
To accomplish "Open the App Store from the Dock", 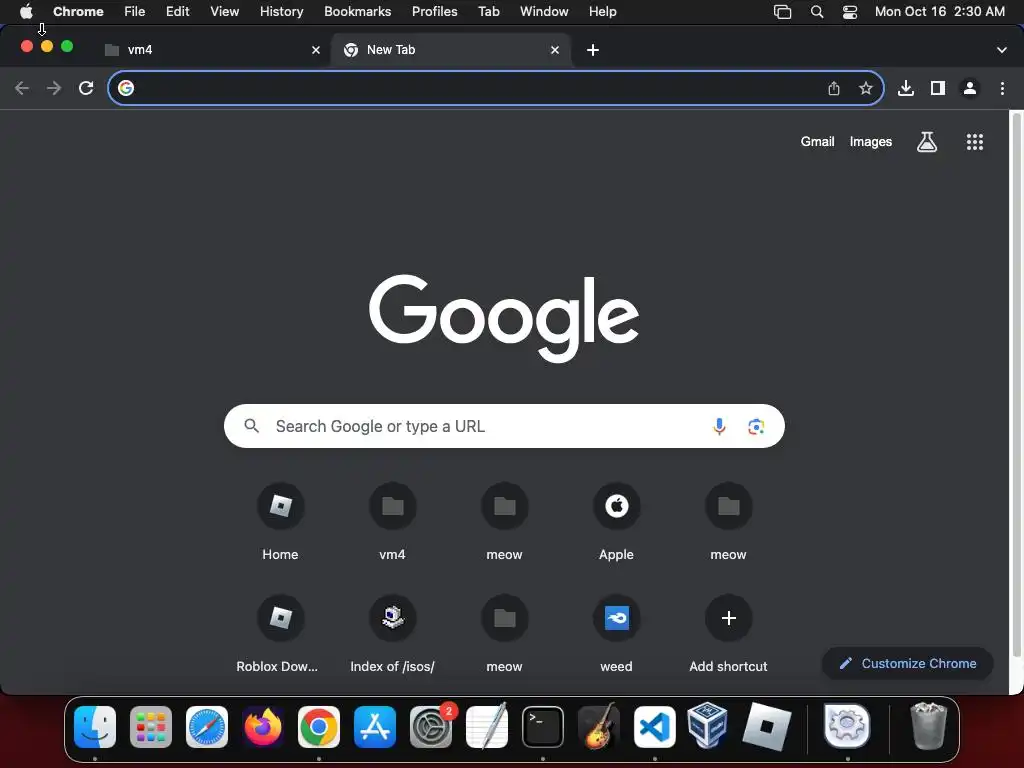I will 375,727.
